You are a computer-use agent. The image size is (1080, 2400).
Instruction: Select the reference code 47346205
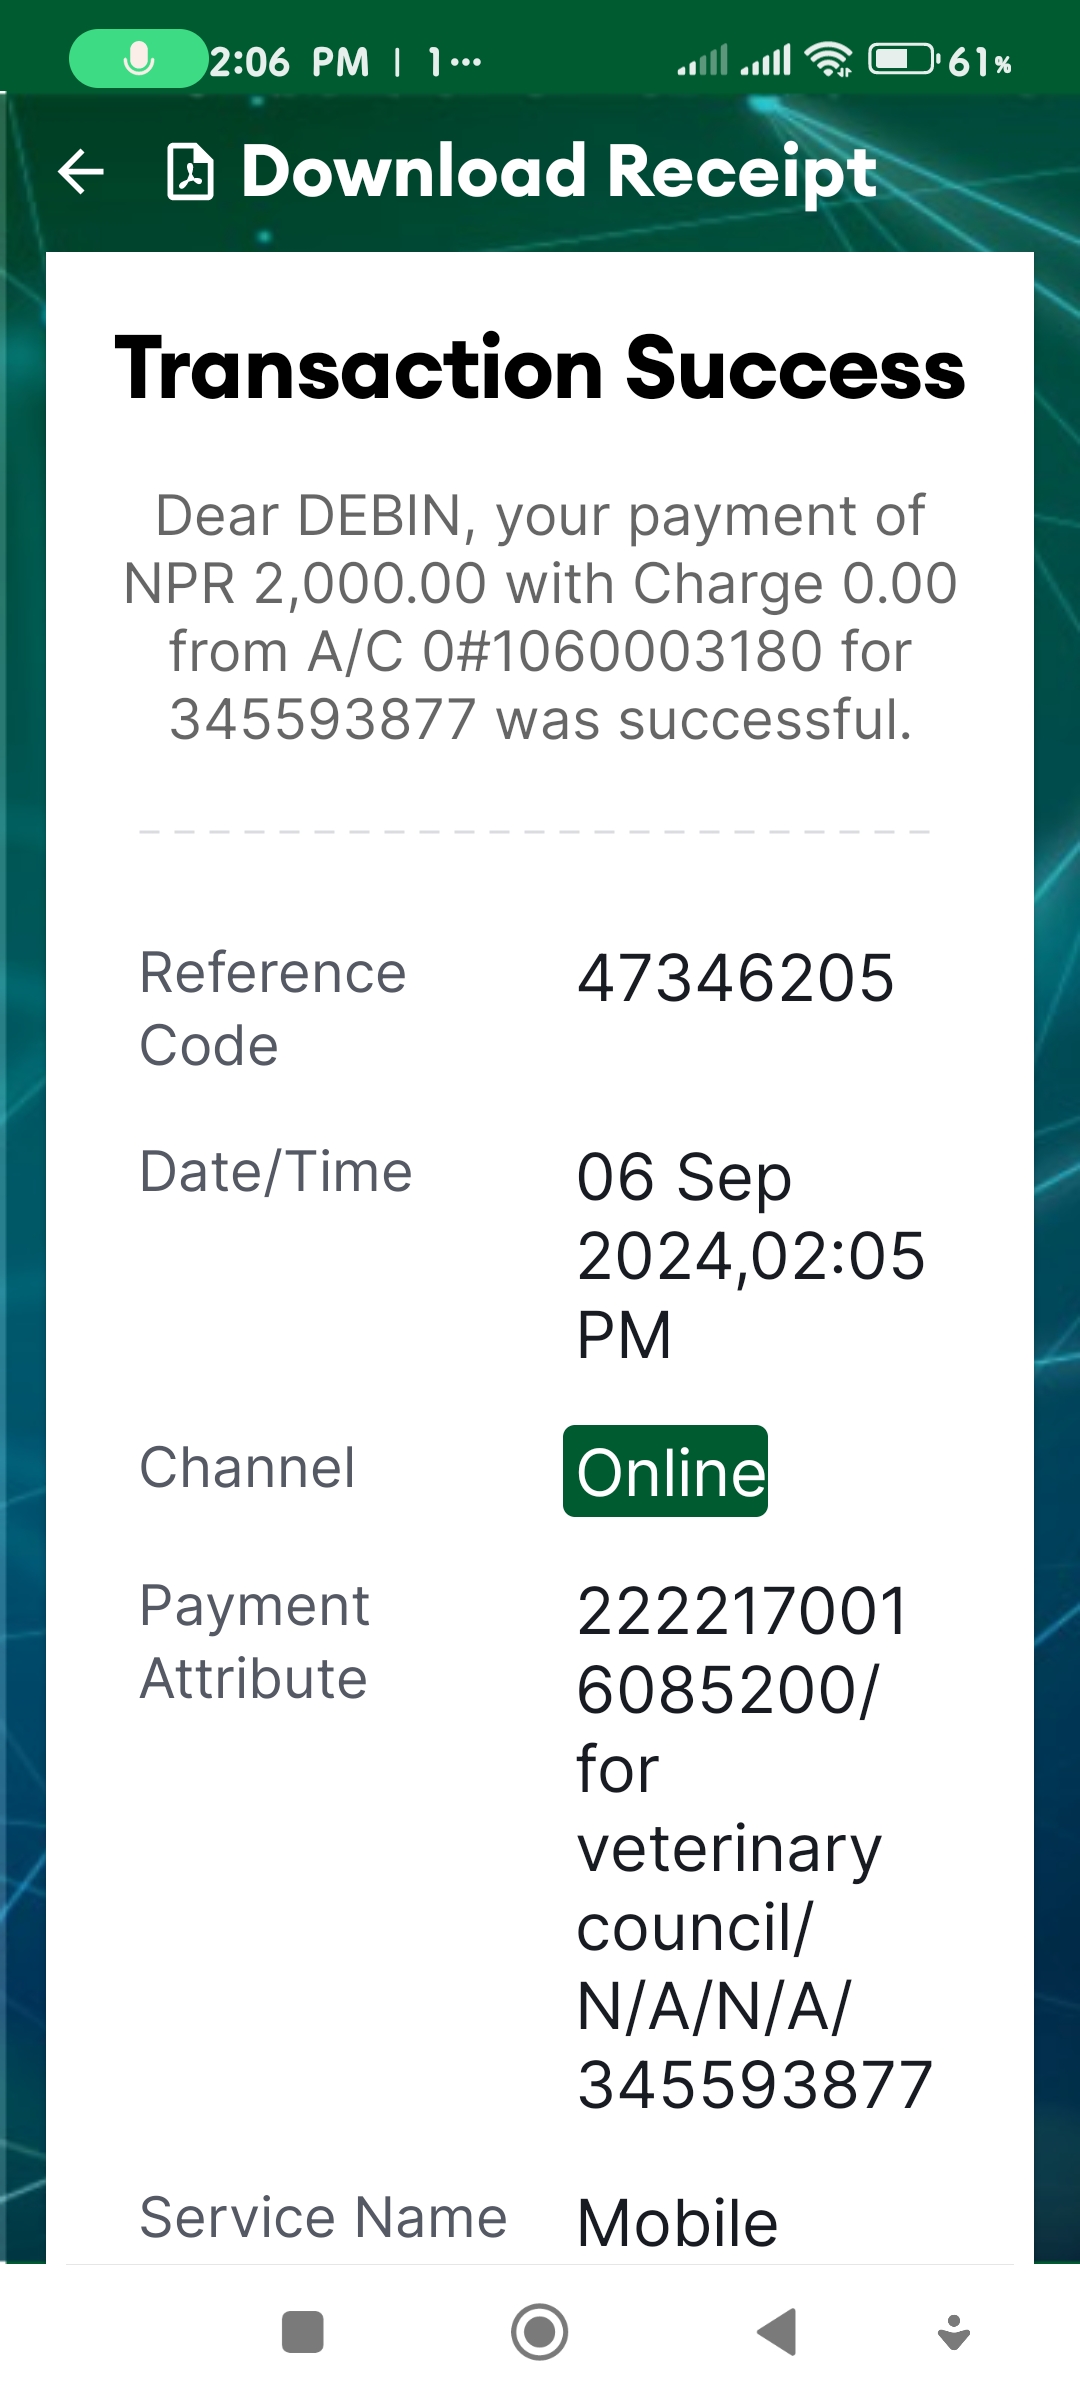735,978
